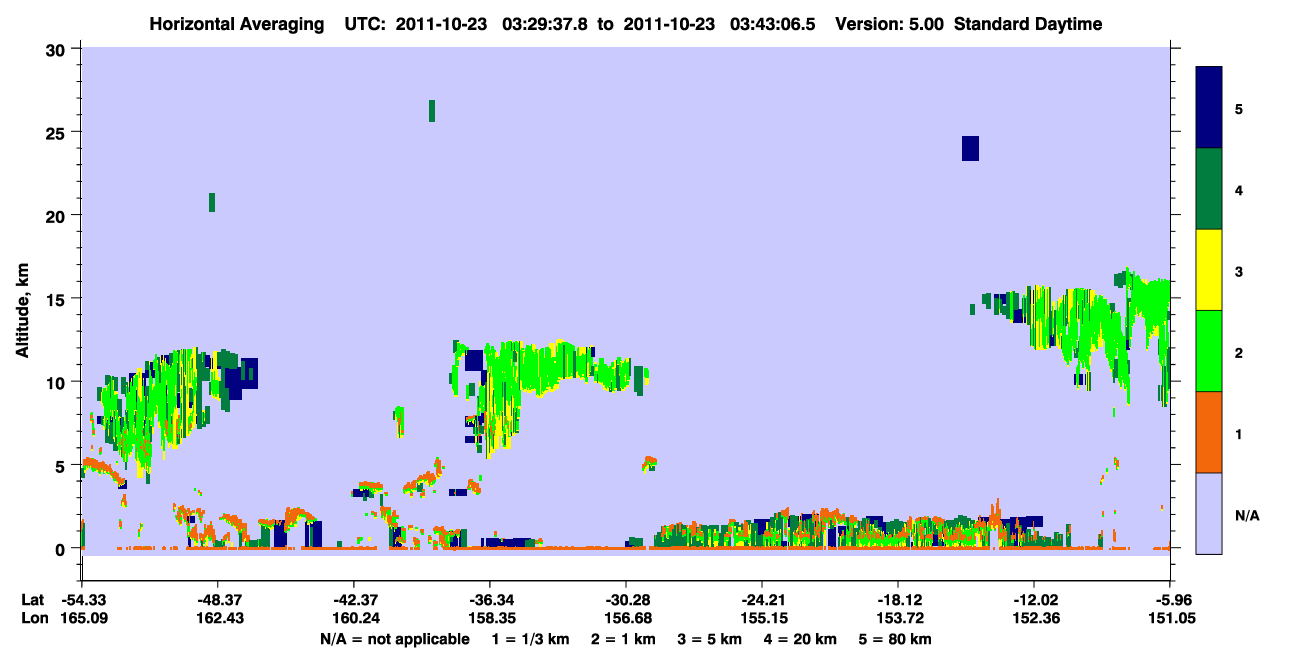Click the latitude value '-12.02'

click(1034, 600)
